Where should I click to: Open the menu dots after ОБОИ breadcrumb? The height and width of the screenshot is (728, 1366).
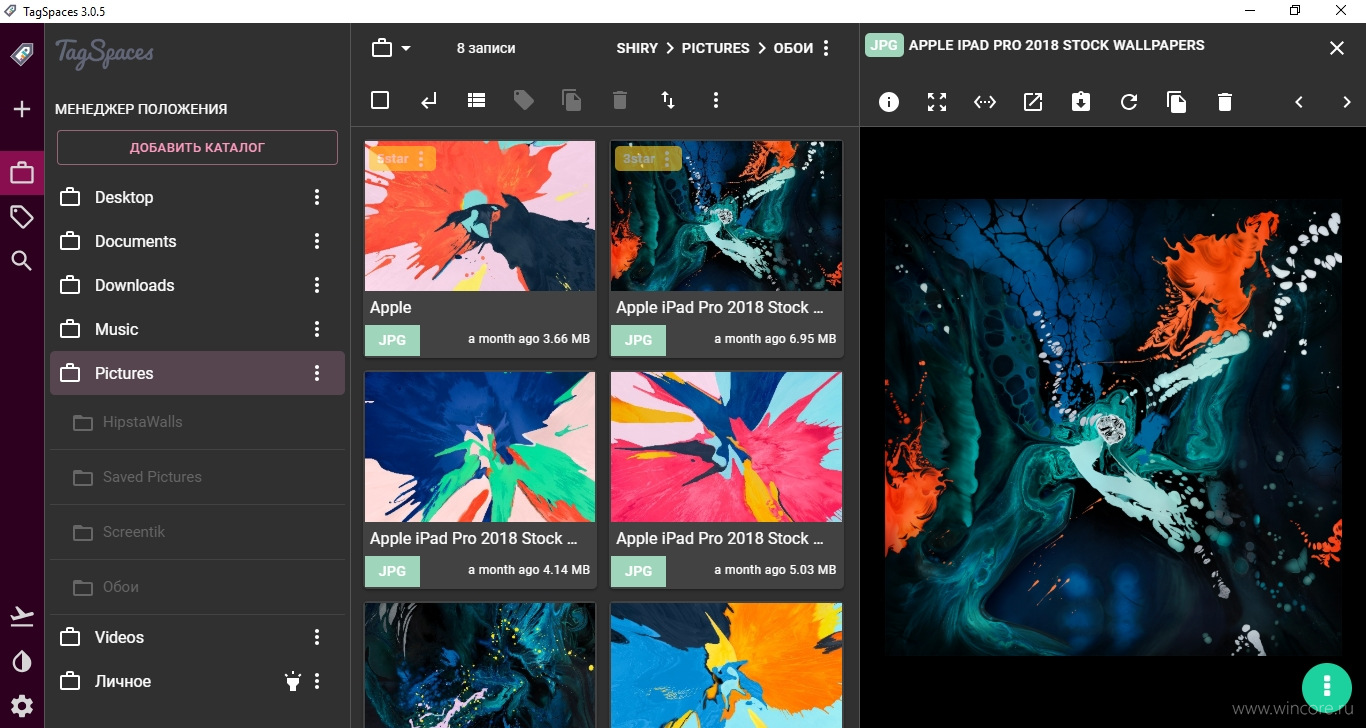[x=826, y=48]
